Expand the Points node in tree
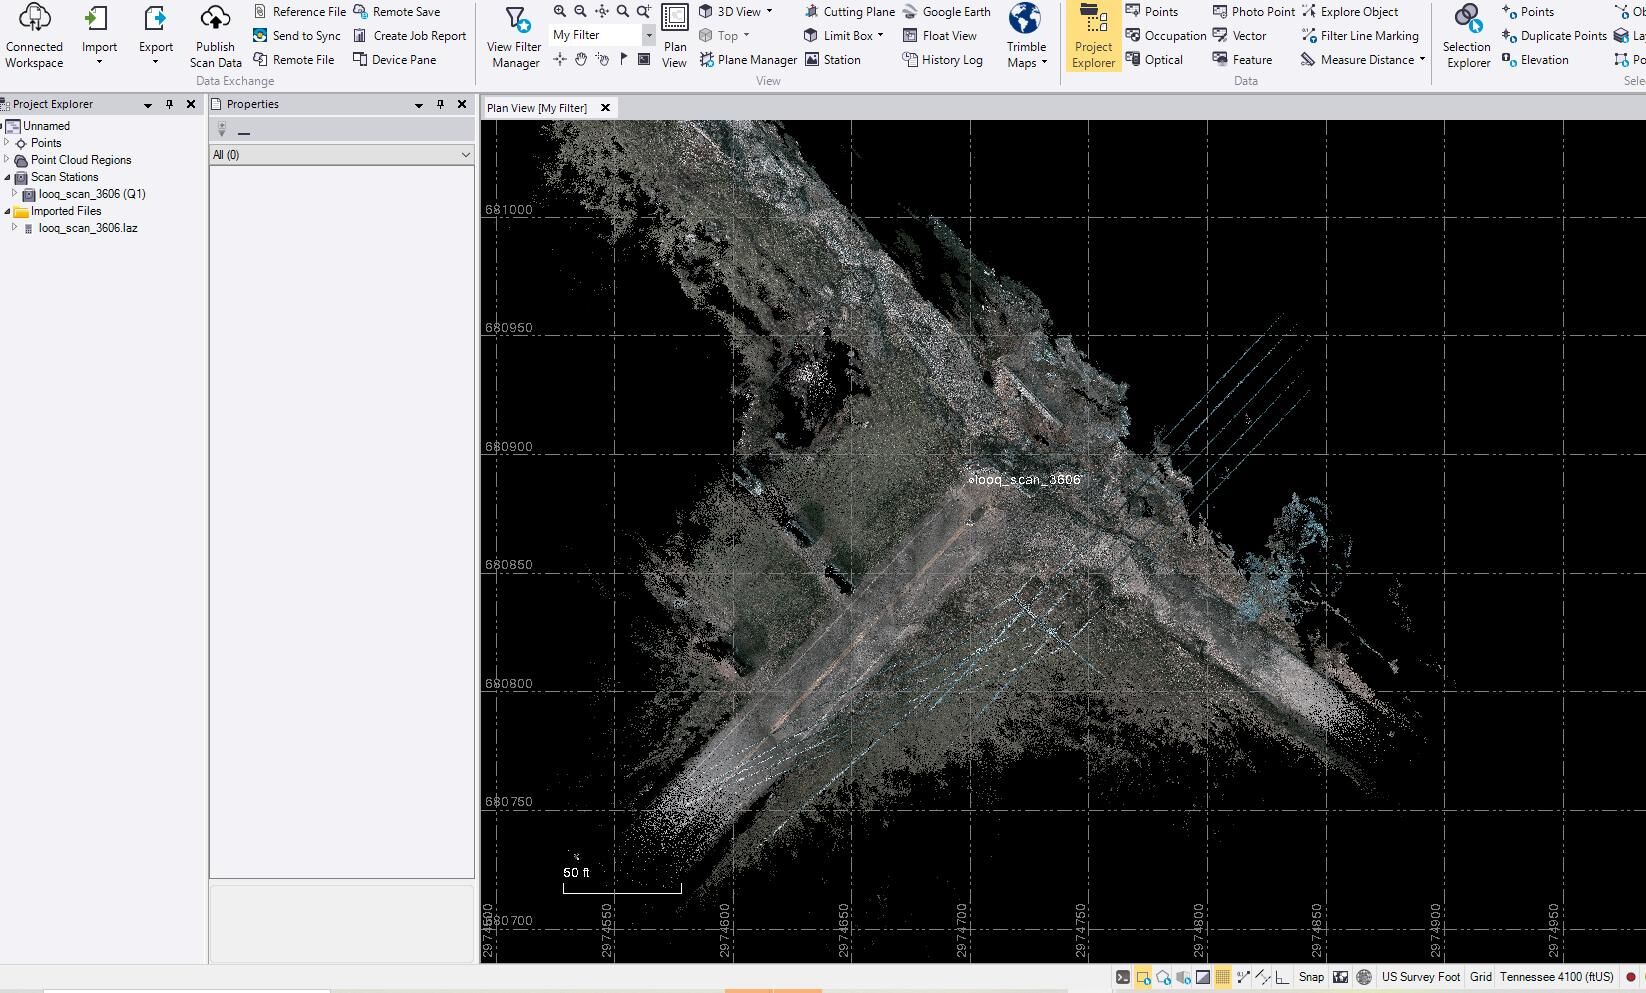The image size is (1646, 993). point(7,143)
